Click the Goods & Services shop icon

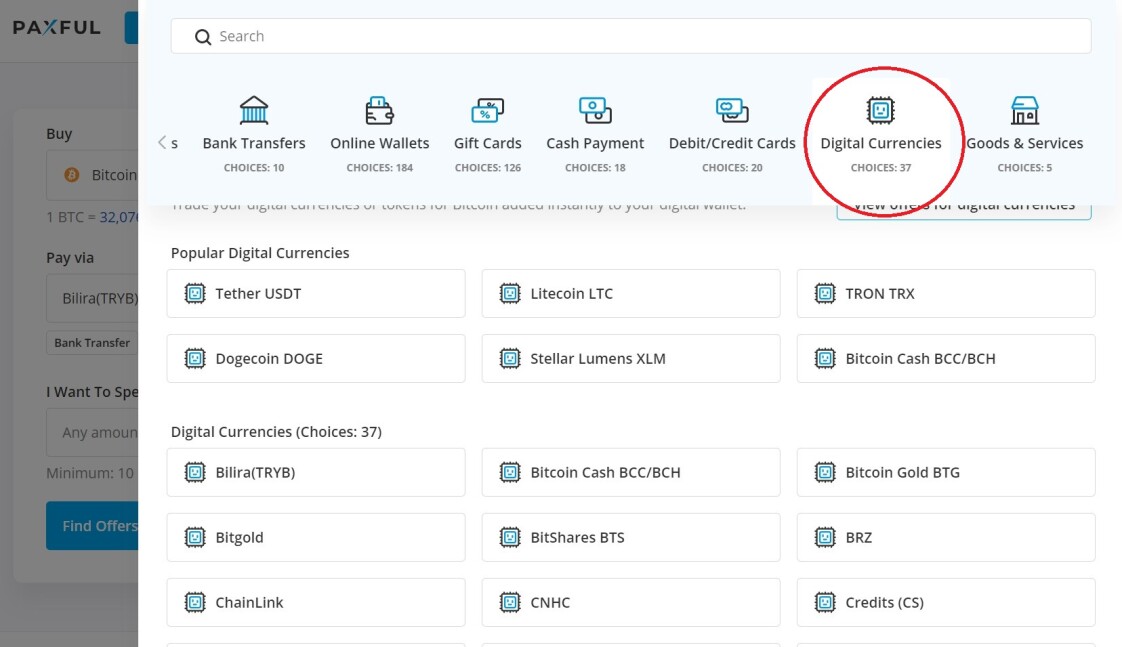1025,110
